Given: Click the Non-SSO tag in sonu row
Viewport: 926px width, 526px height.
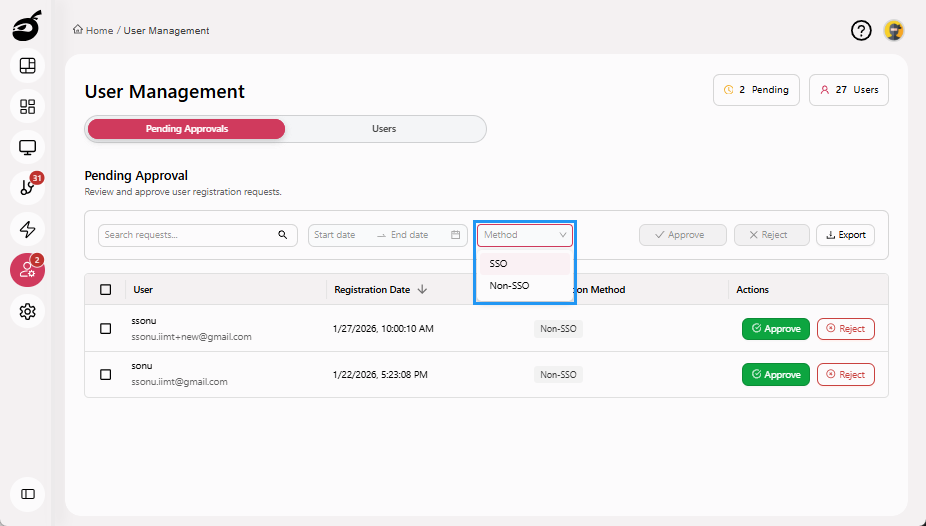Looking at the screenshot, I should pos(558,374).
